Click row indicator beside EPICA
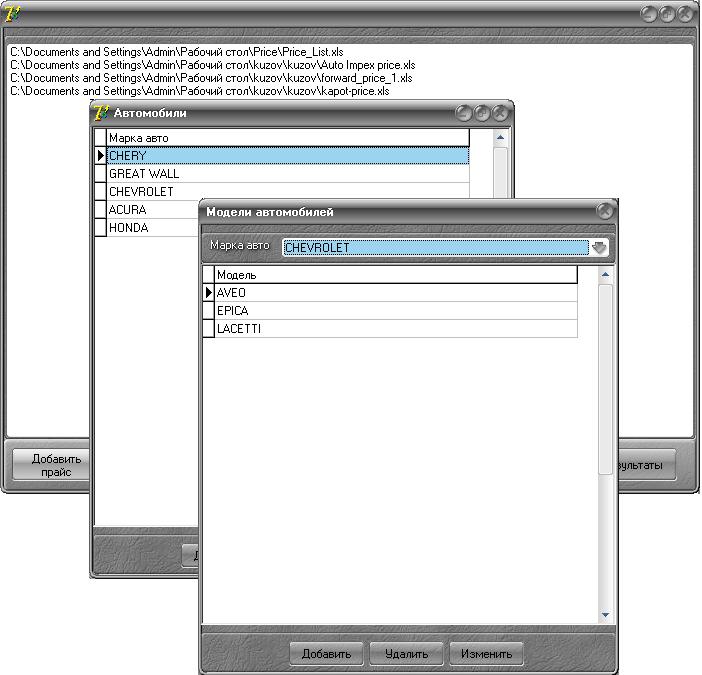 click(209, 311)
